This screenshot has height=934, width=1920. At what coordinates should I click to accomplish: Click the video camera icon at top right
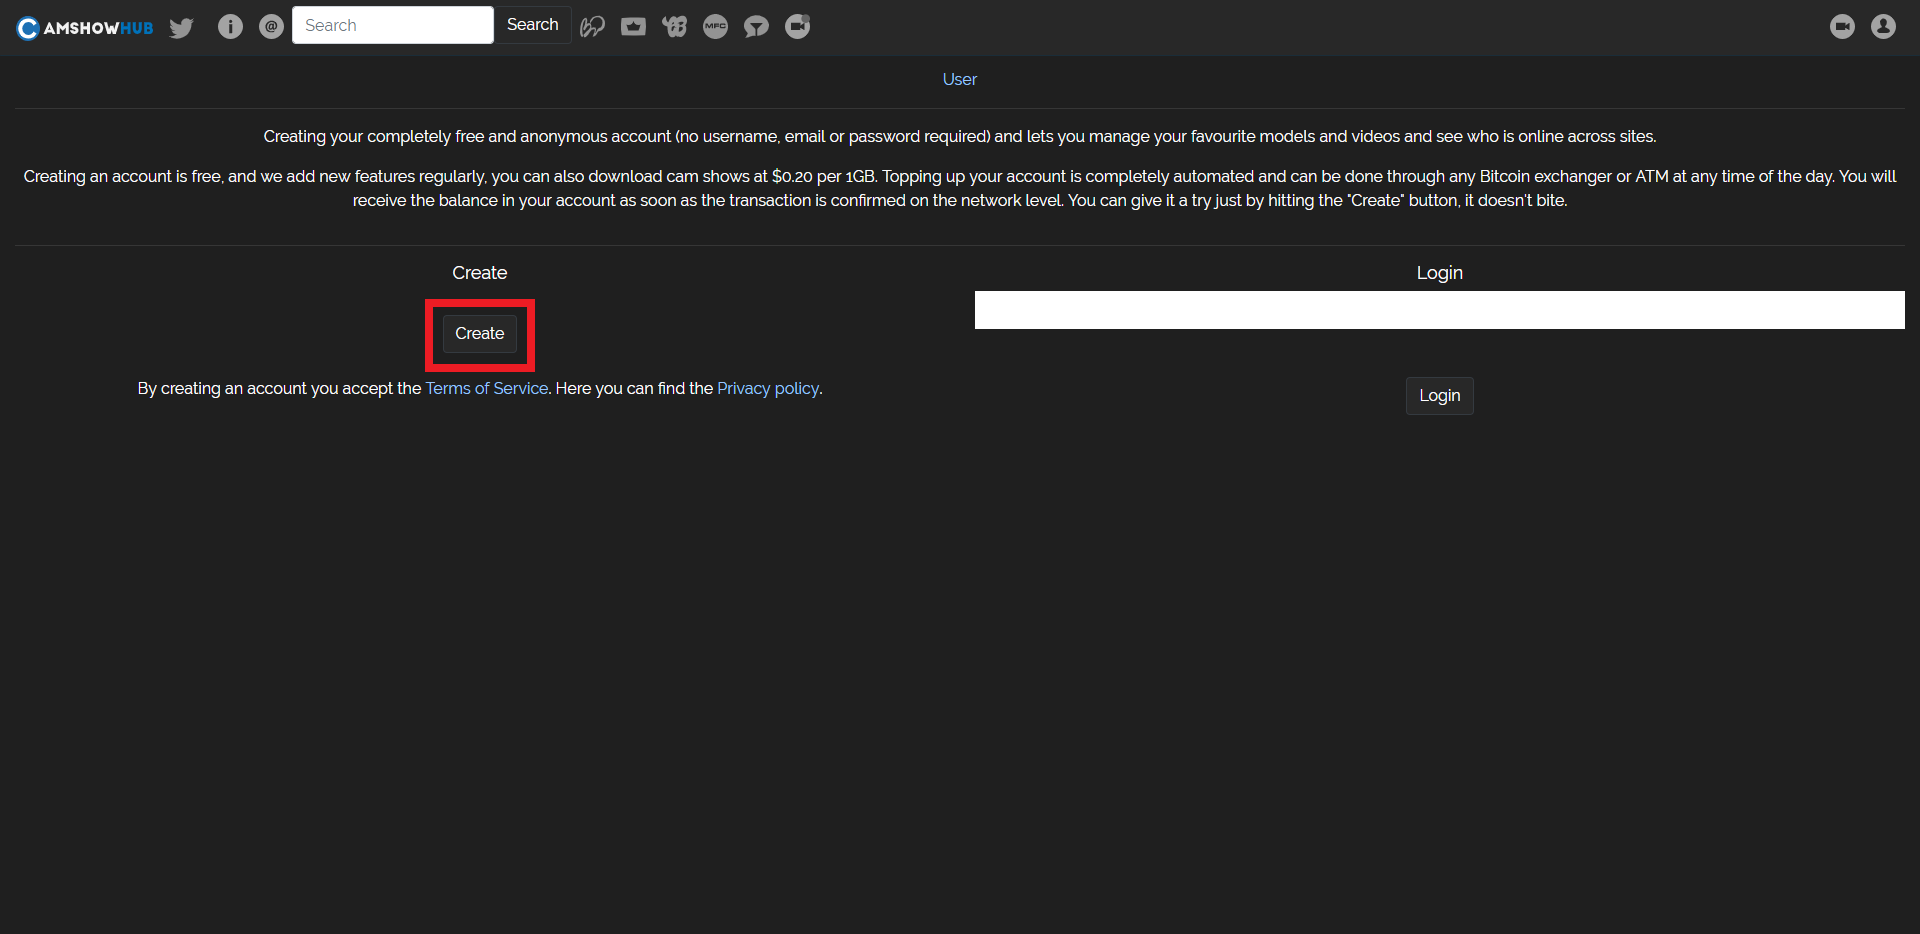[1842, 27]
